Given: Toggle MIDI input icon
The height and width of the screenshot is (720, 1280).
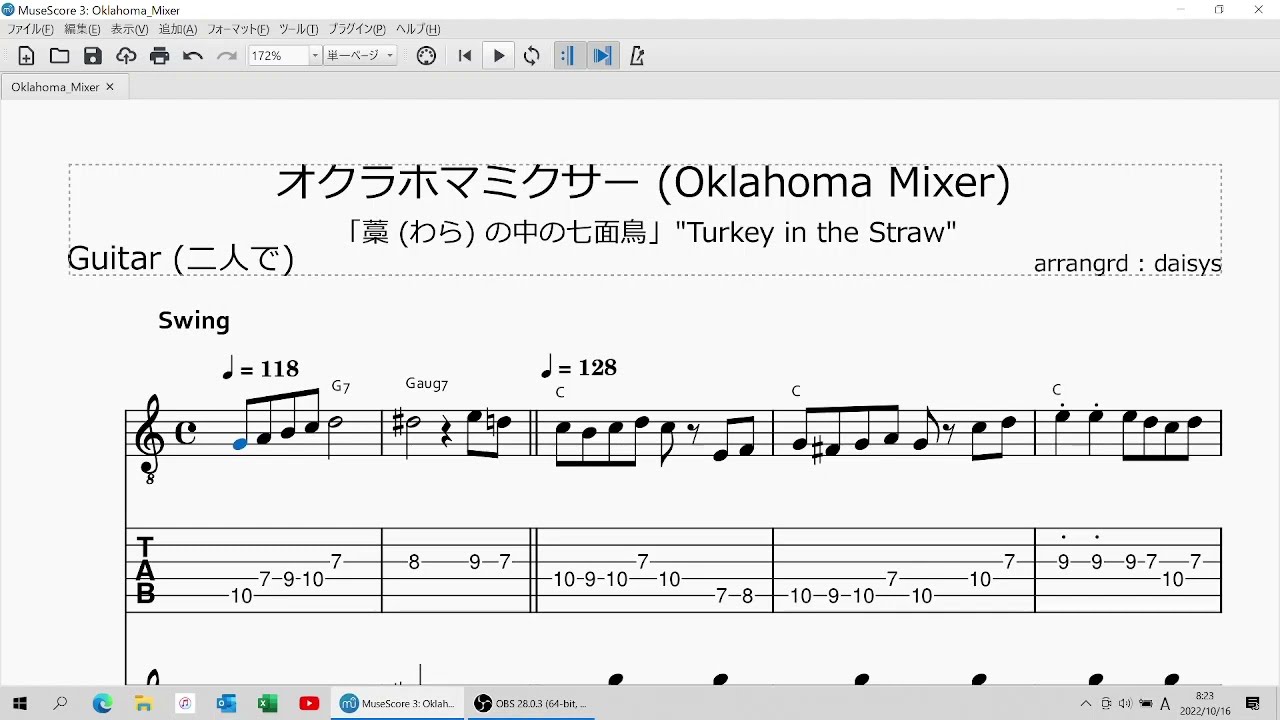Looking at the screenshot, I should tap(426, 56).
